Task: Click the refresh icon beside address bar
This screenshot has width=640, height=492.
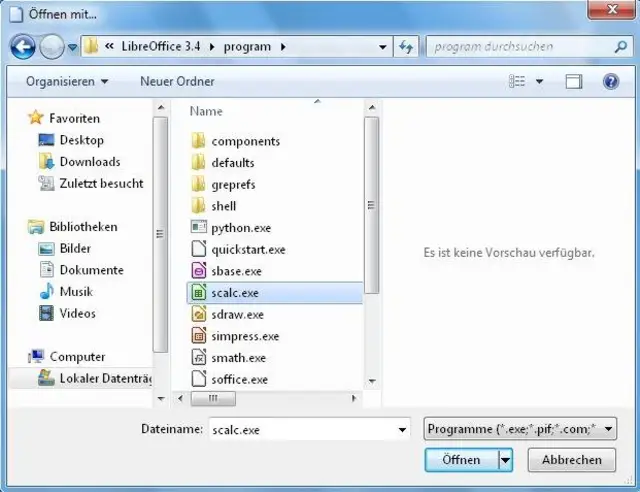Action: click(406, 47)
